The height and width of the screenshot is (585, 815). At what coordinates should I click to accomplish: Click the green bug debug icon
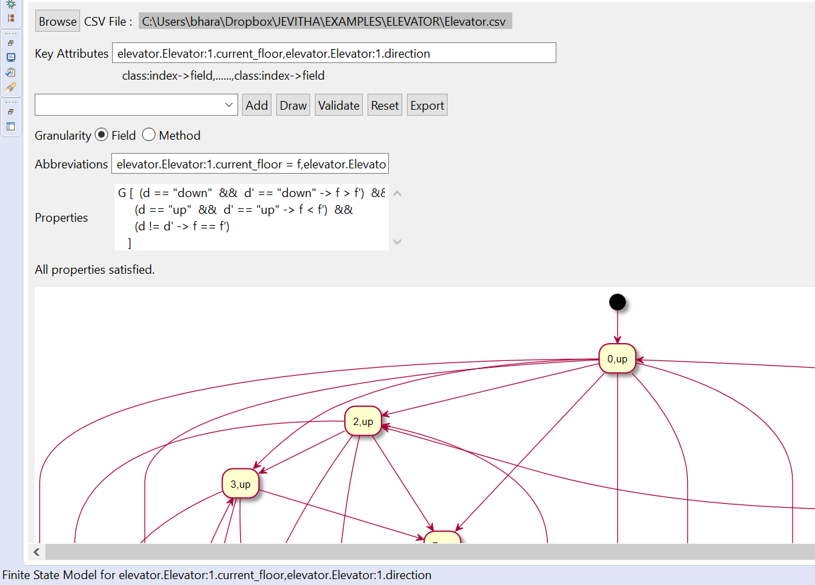click(11, 4)
